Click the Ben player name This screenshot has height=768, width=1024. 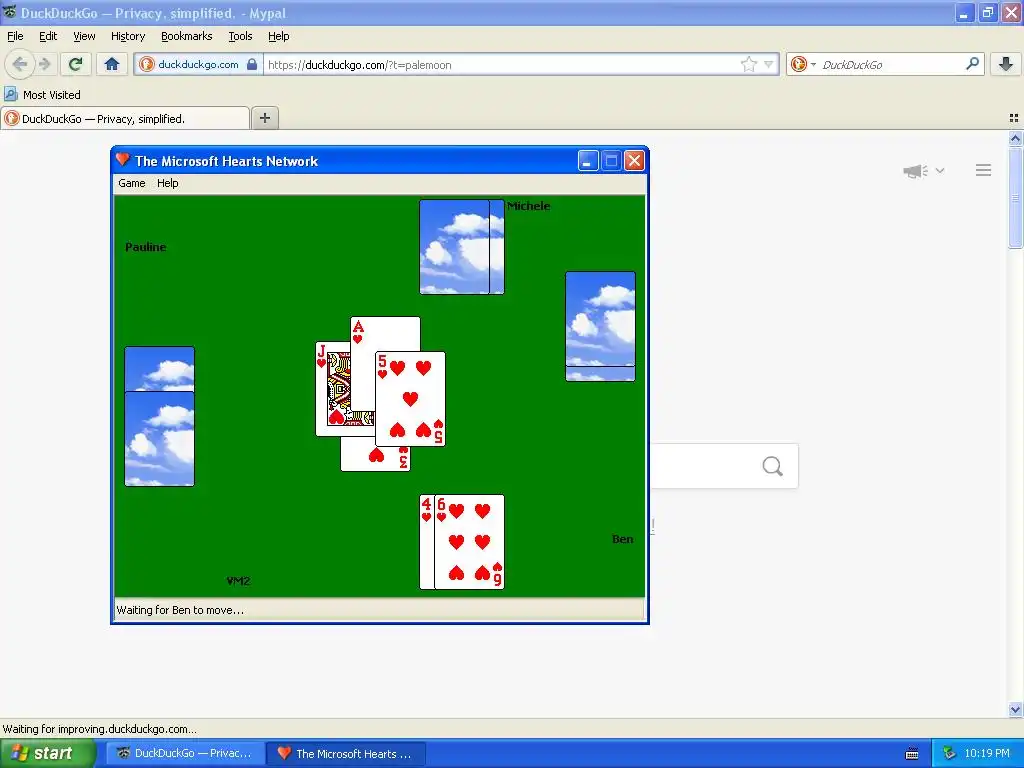tap(622, 539)
